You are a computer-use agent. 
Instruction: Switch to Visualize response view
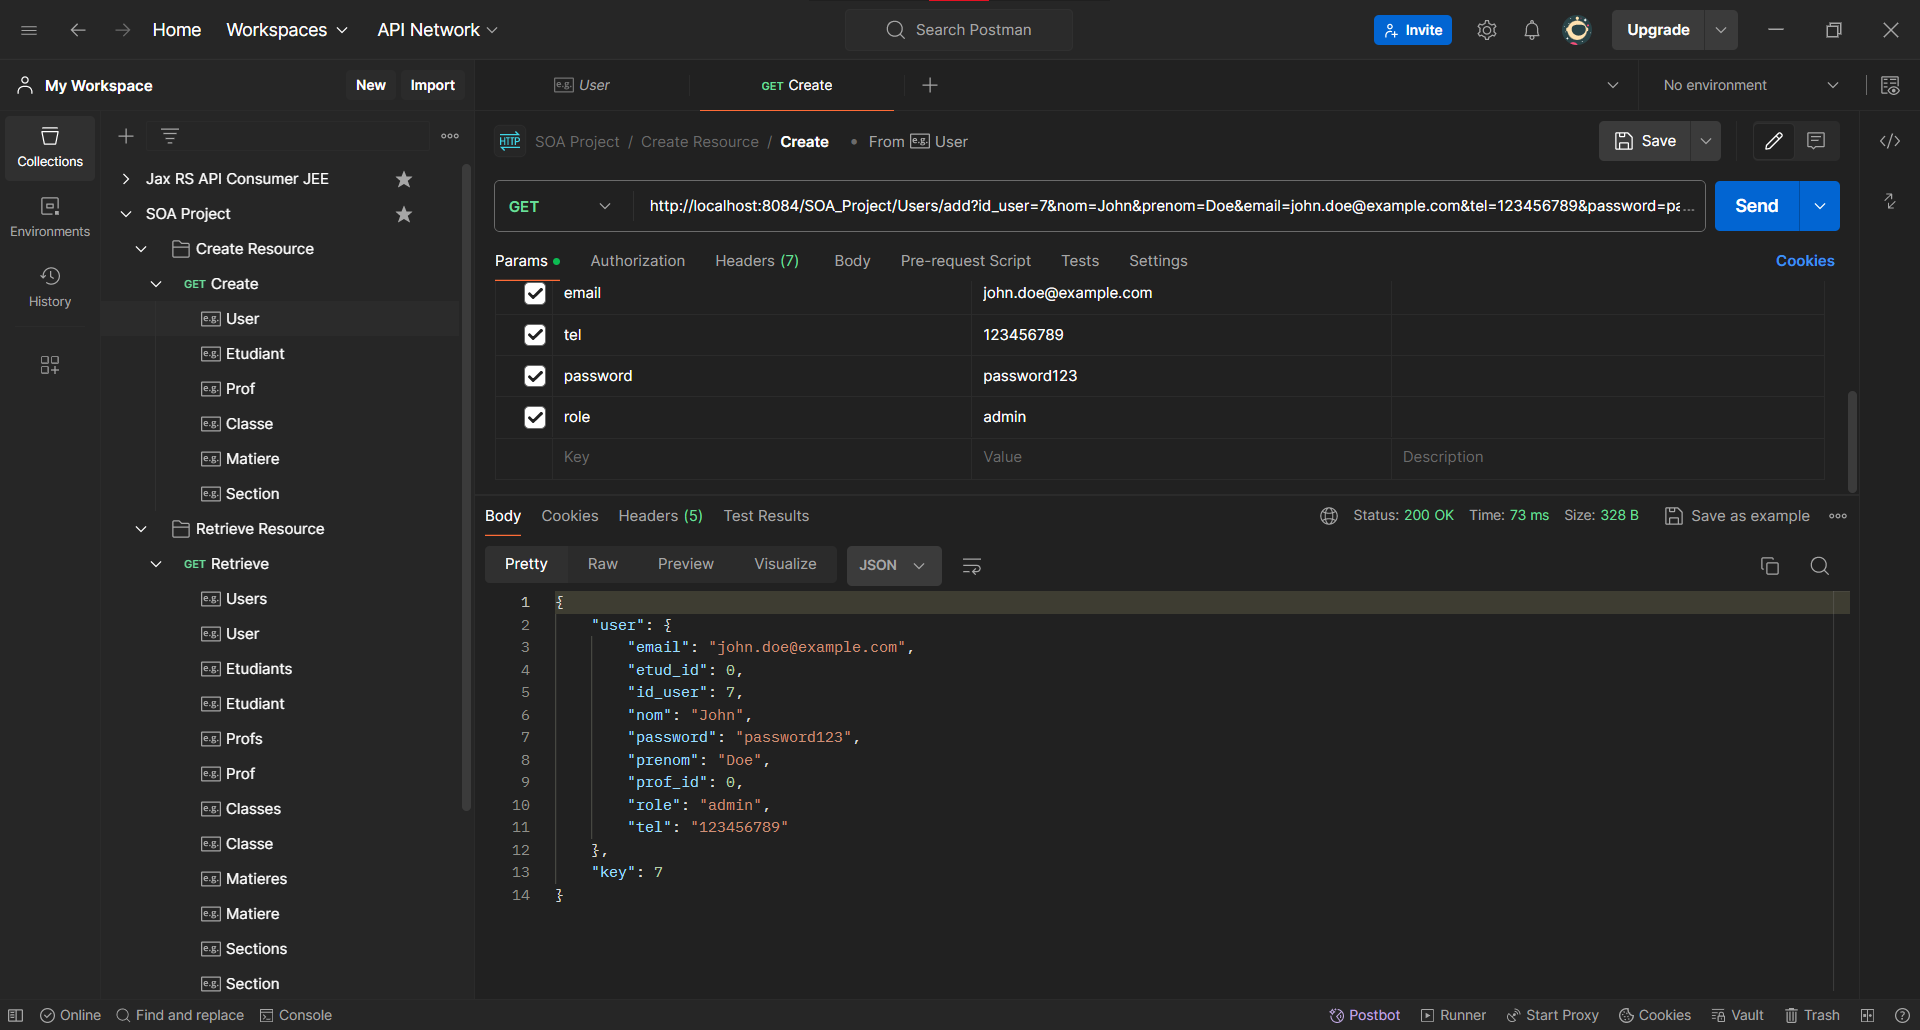coord(785,564)
